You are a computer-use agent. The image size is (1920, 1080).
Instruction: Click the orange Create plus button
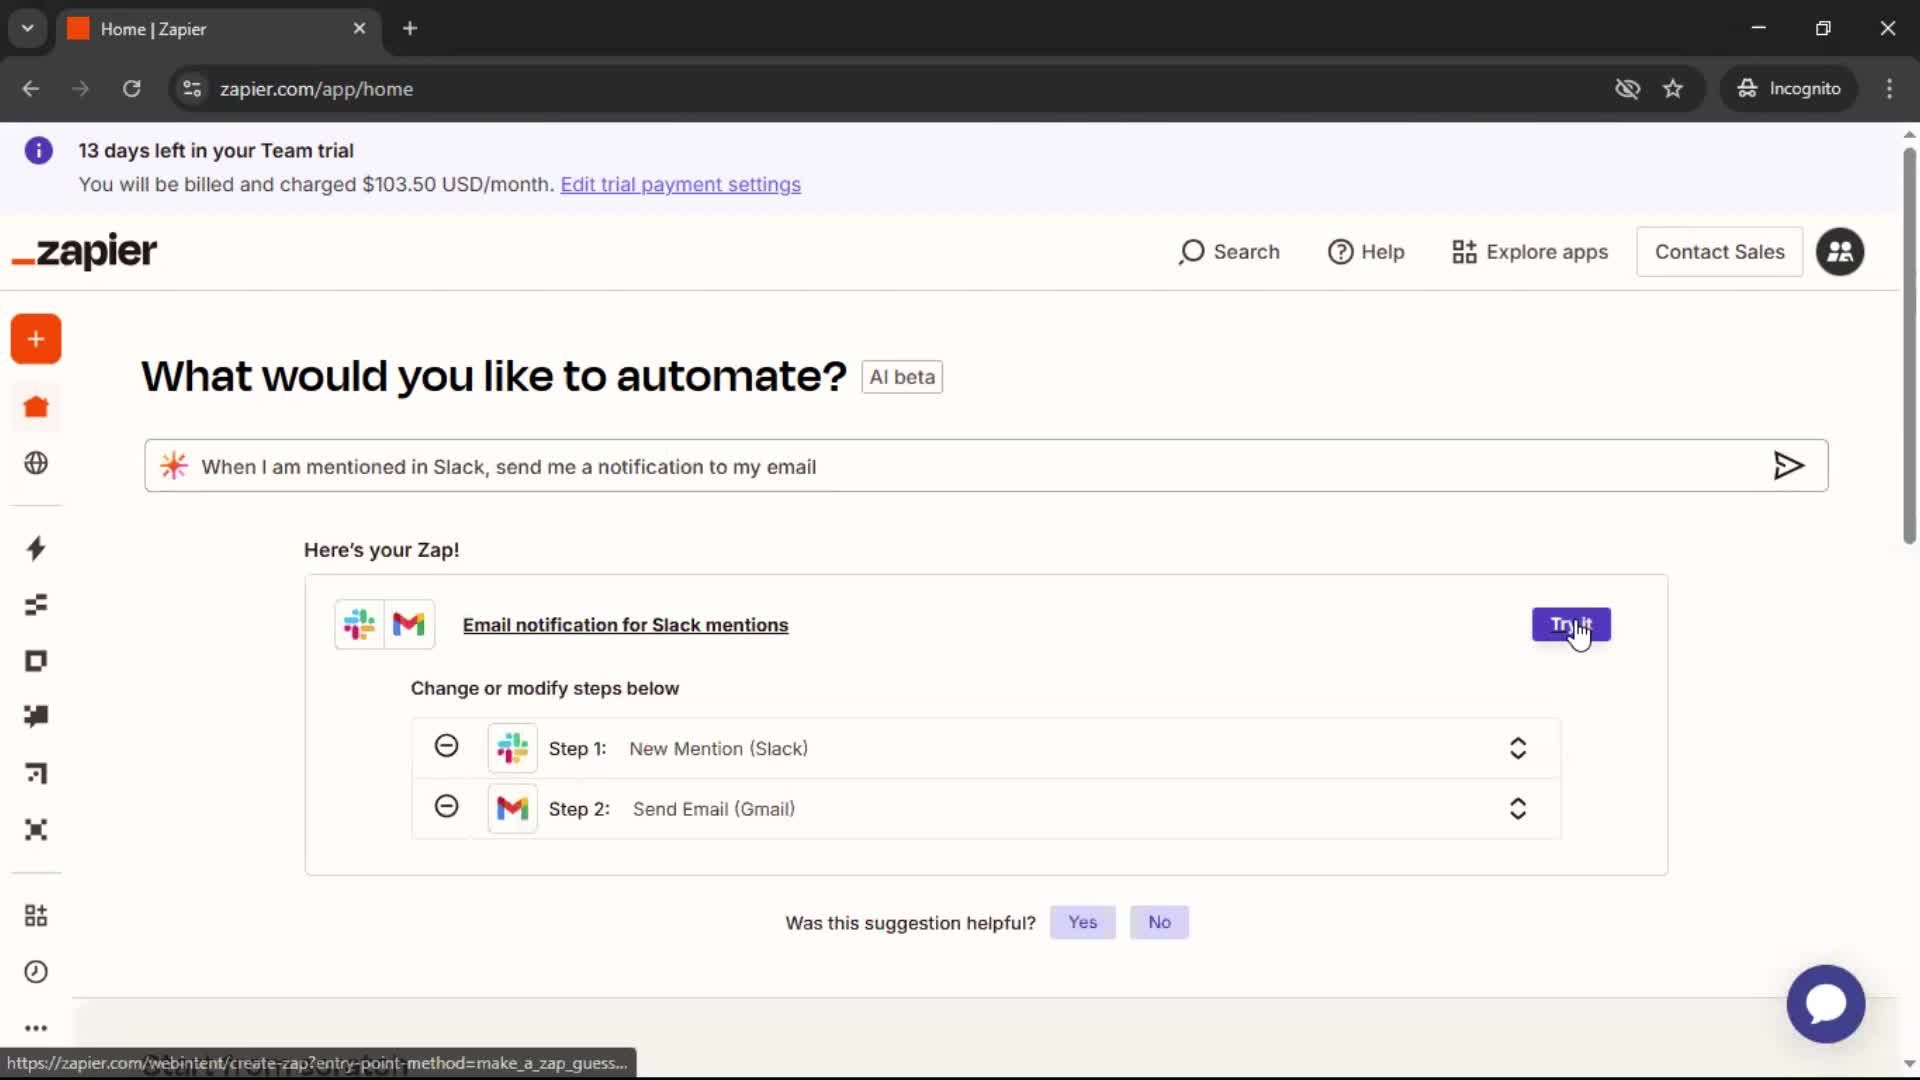click(x=36, y=339)
